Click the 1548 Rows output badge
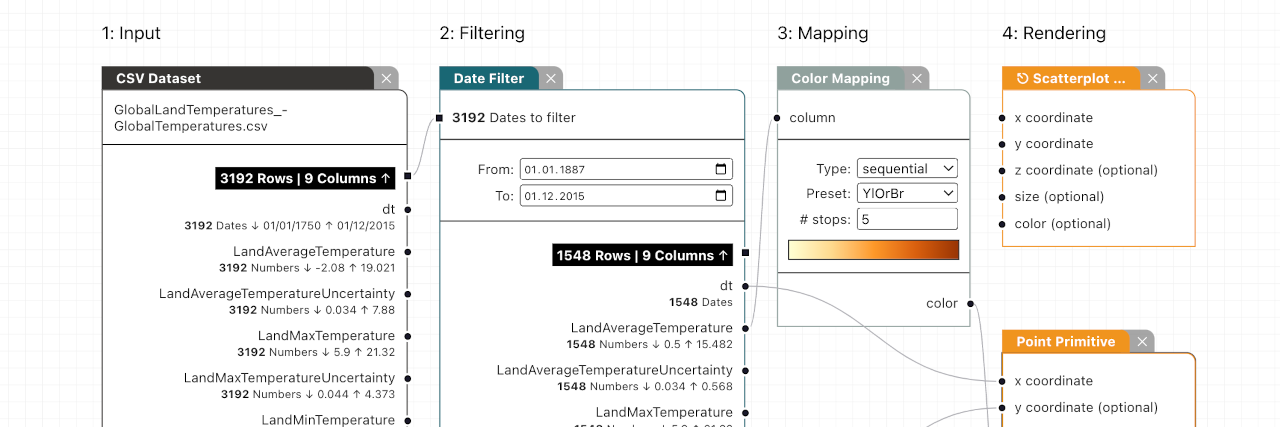The image size is (1280, 427). tap(642, 255)
